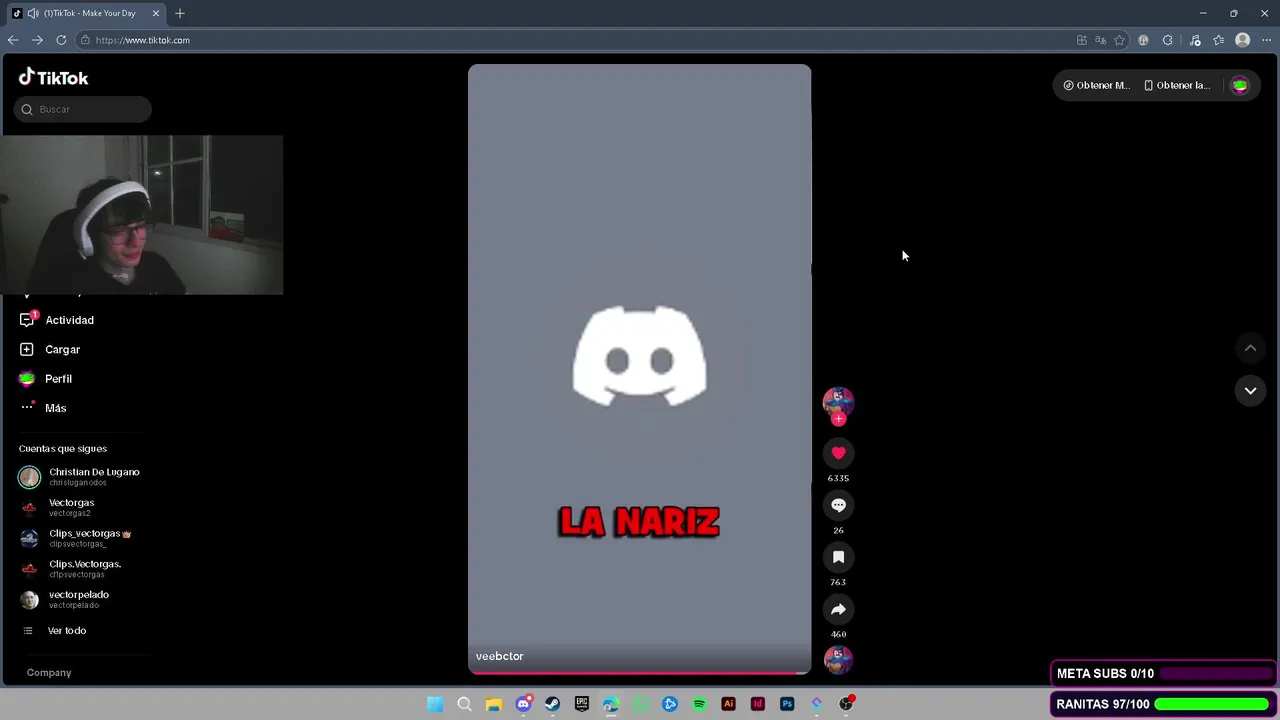
Task: Open Photoshop from the taskbar
Action: pos(787,704)
